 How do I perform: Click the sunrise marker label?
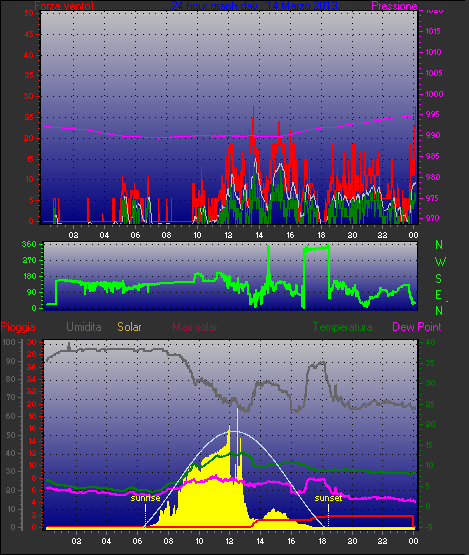145,498
